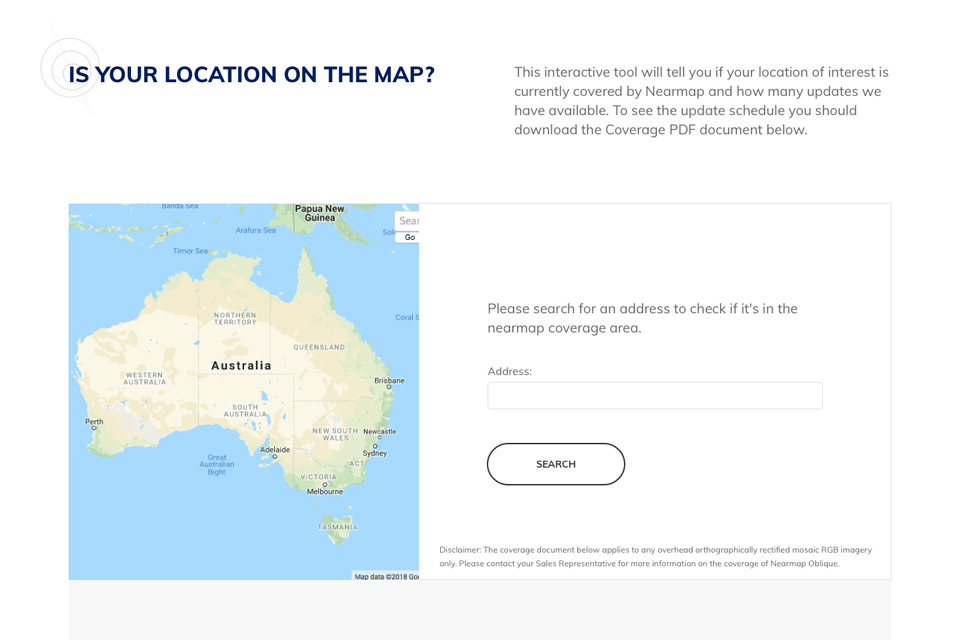Click the Sydney city marker
The height and width of the screenshot is (640, 960).
[x=375, y=446]
